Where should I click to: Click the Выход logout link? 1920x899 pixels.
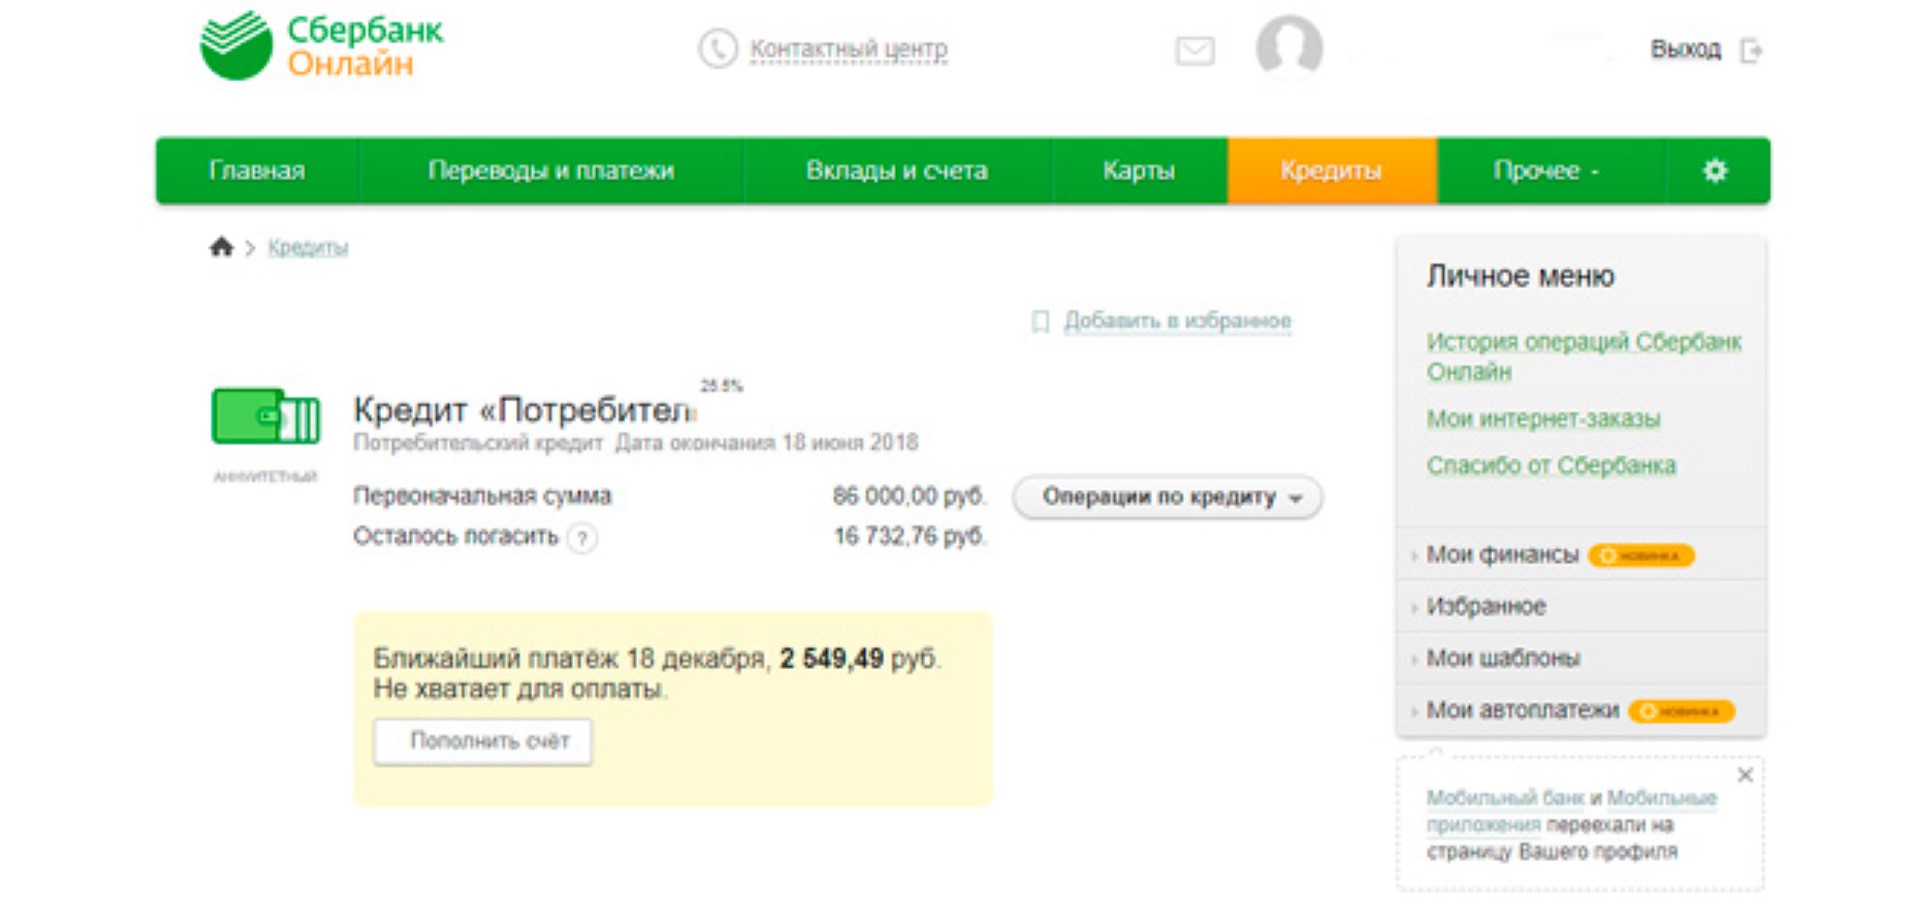click(1686, 50)
